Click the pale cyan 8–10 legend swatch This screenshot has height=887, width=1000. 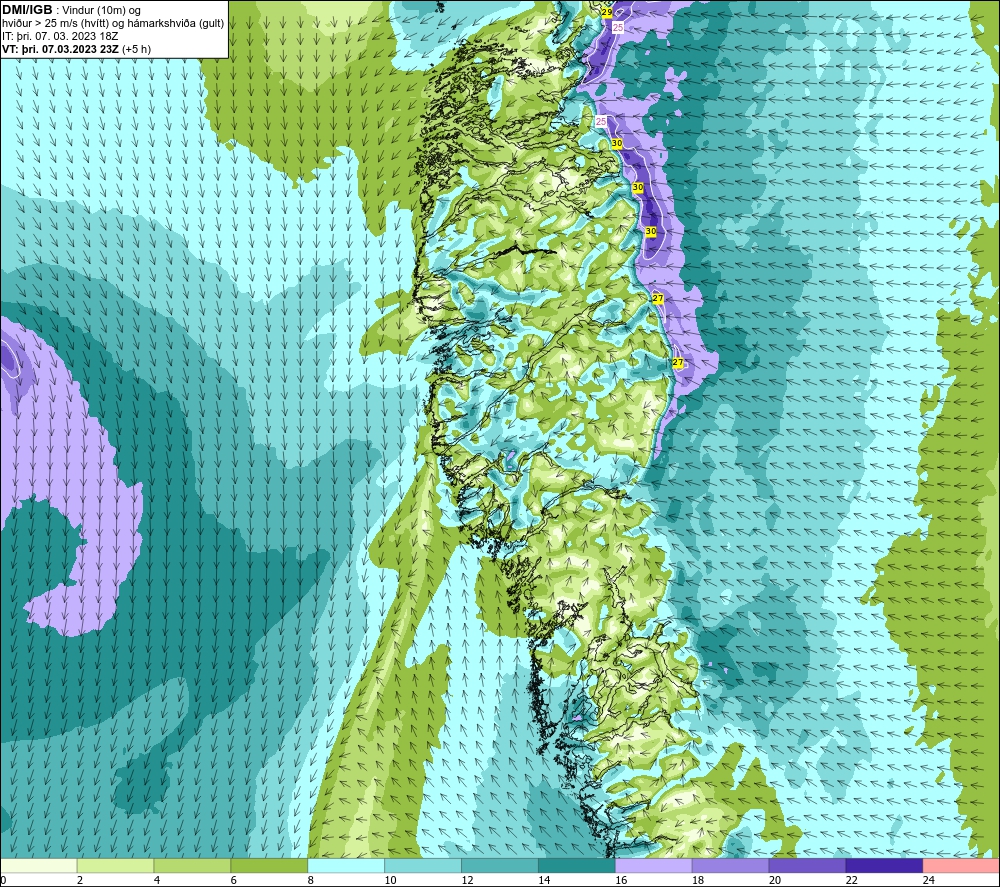(346, 866)
